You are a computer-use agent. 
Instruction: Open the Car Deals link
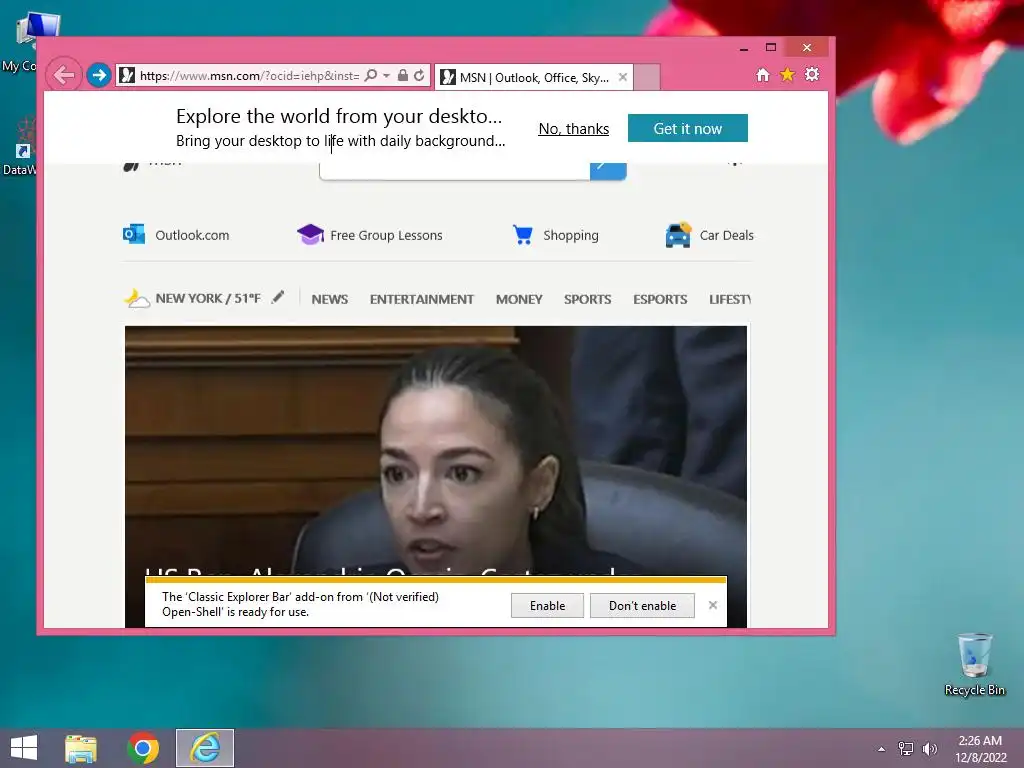726,235
